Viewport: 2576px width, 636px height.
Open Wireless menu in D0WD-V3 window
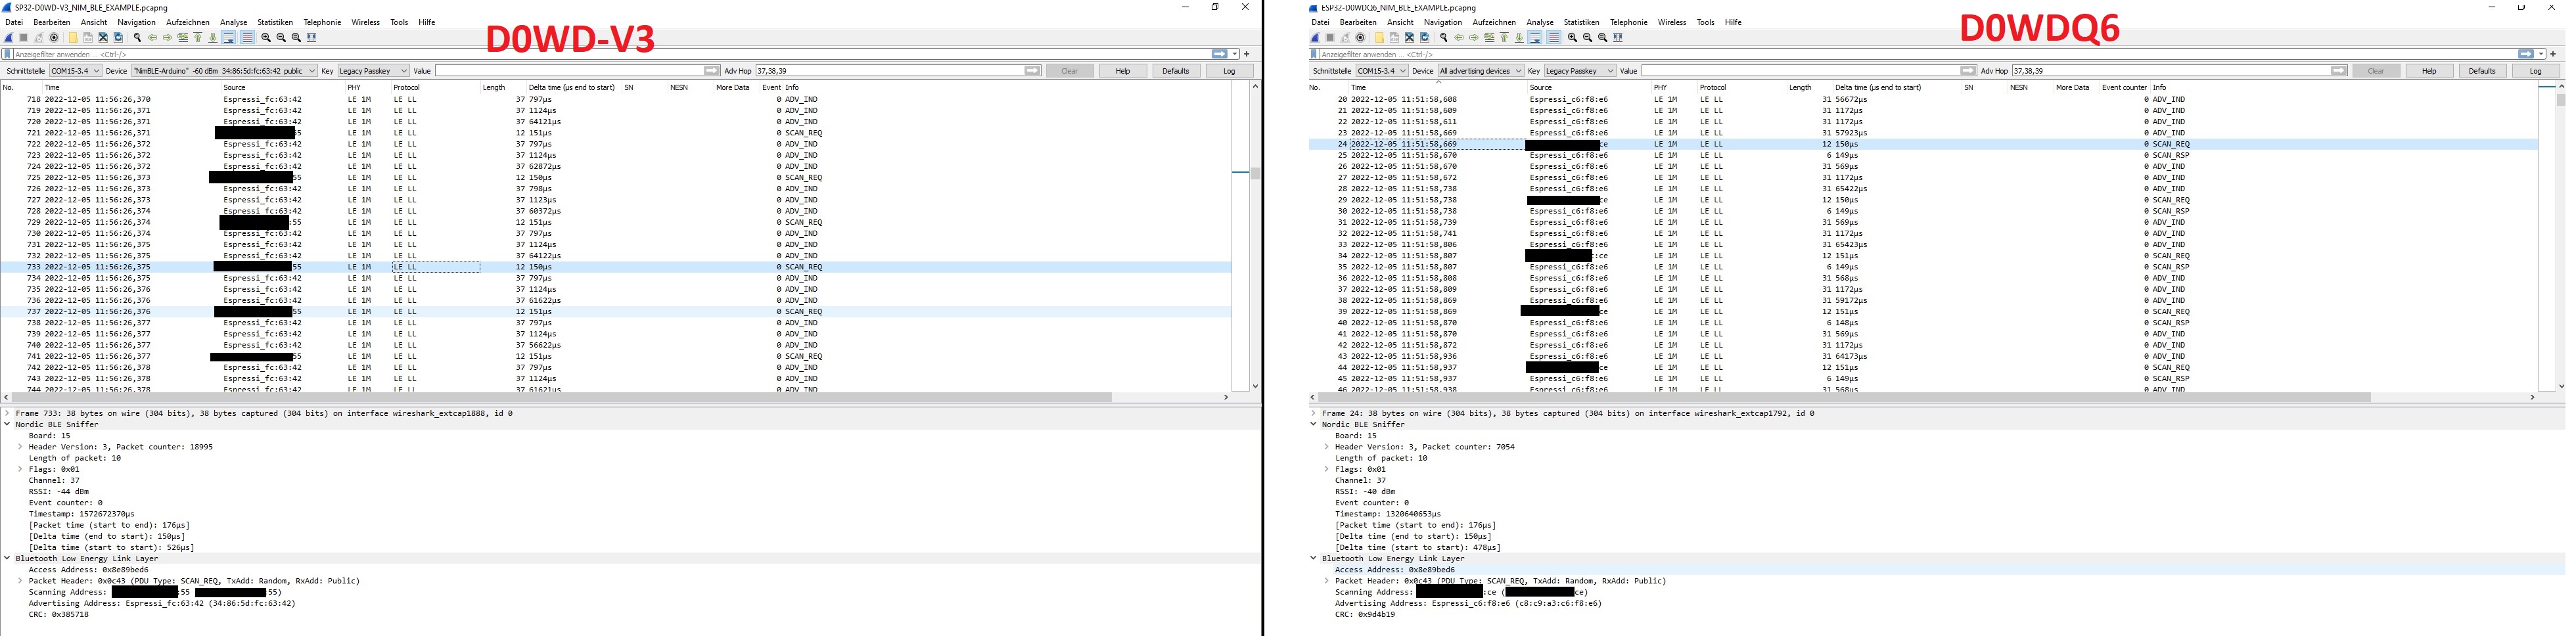(365, 22)
